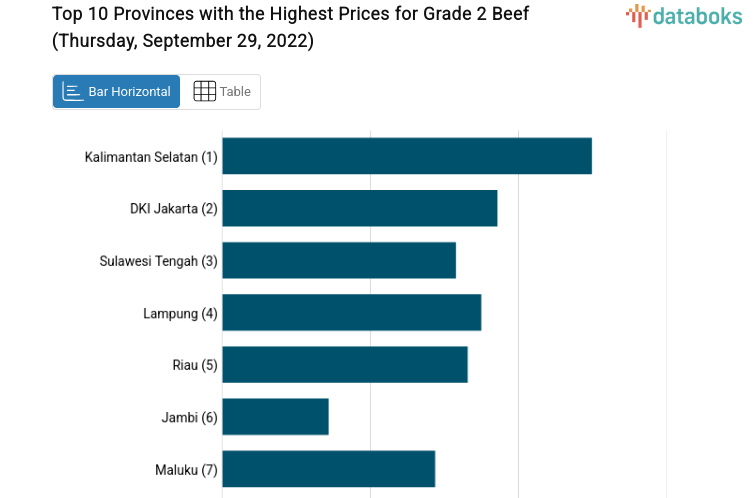Click the DKI Jakarta (2) label
Viewport: 753px width, 498px height.
173,209
